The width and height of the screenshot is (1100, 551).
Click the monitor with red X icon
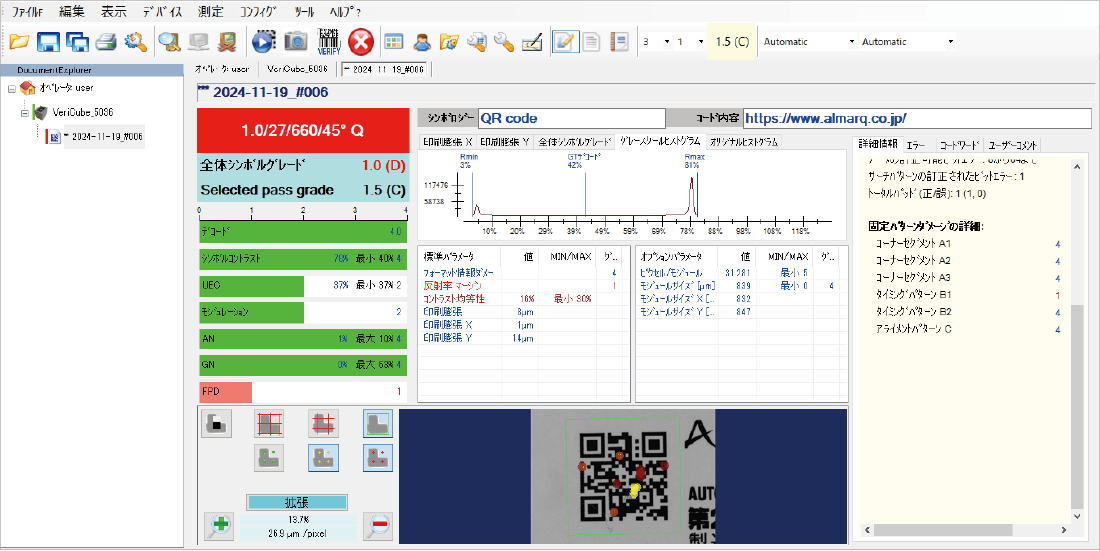[x=227, y=42]
